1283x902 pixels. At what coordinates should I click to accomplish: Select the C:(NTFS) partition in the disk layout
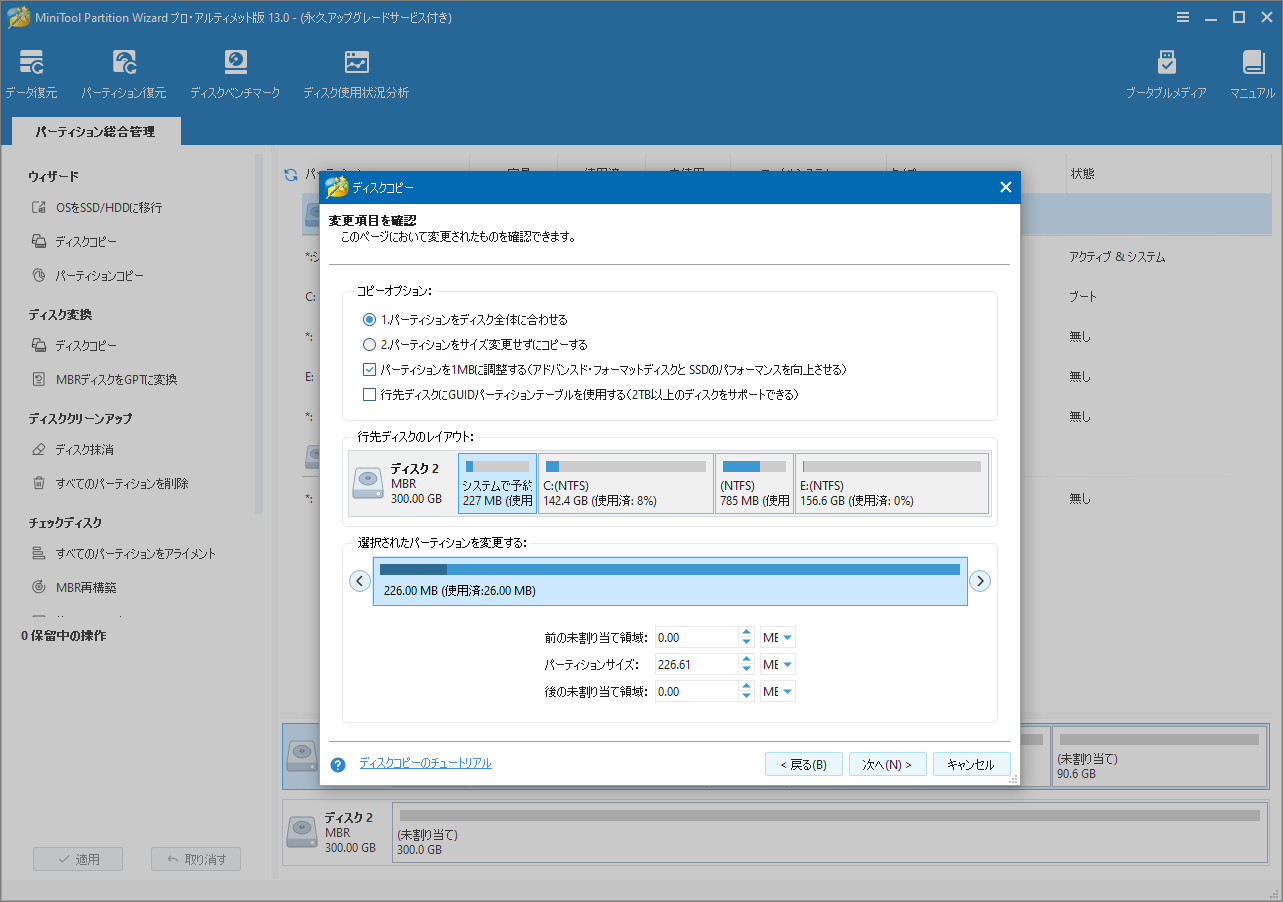[626, 483]
